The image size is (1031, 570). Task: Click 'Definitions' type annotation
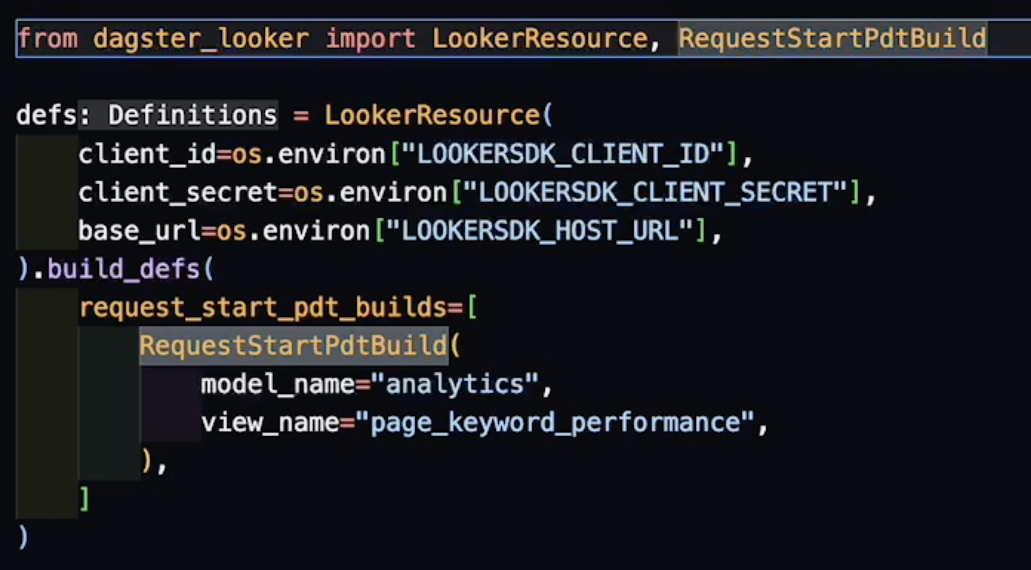click(x=193, y=115)
